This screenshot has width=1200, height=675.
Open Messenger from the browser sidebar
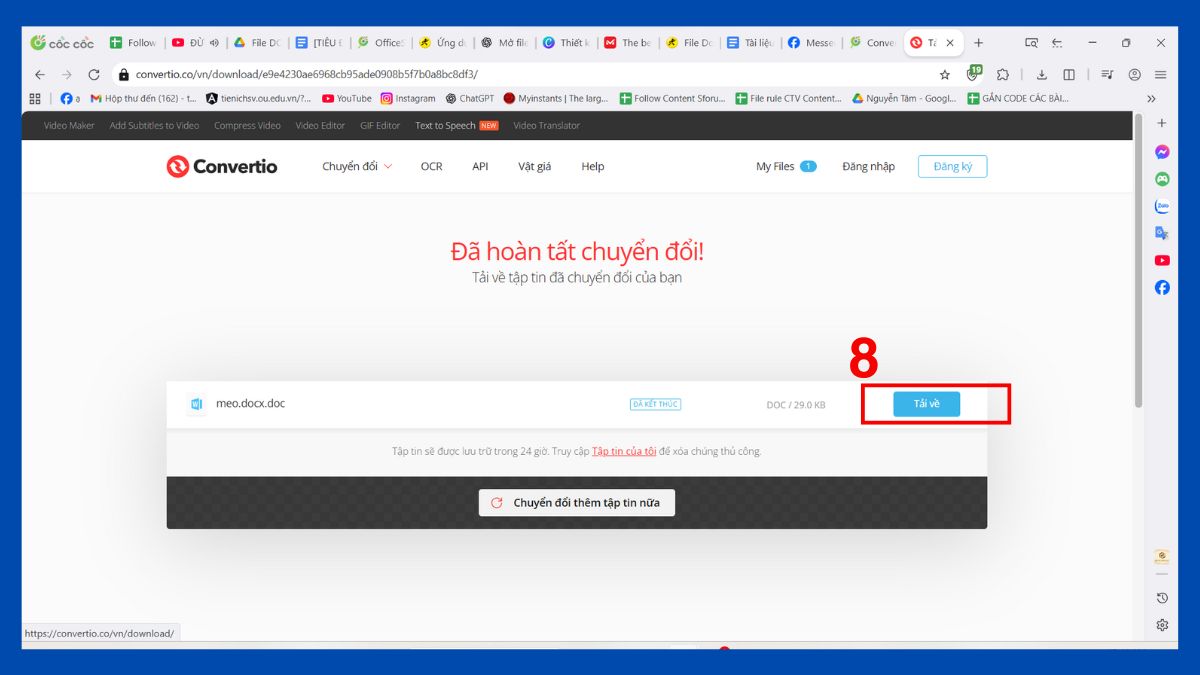click(1162, 152)
